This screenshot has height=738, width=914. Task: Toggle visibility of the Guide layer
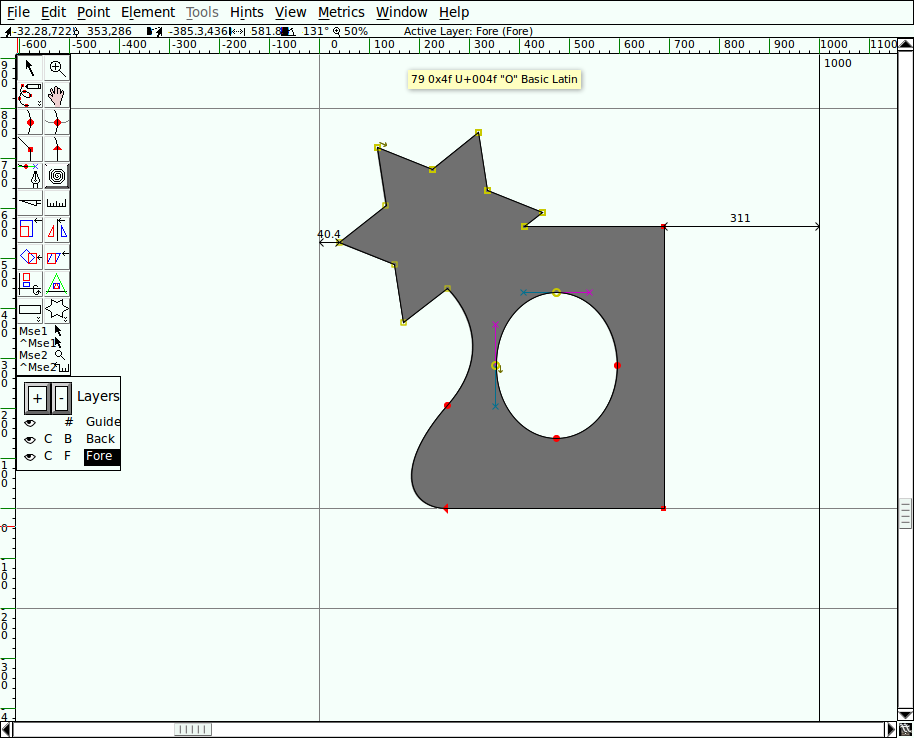click(x=30, y=423)
